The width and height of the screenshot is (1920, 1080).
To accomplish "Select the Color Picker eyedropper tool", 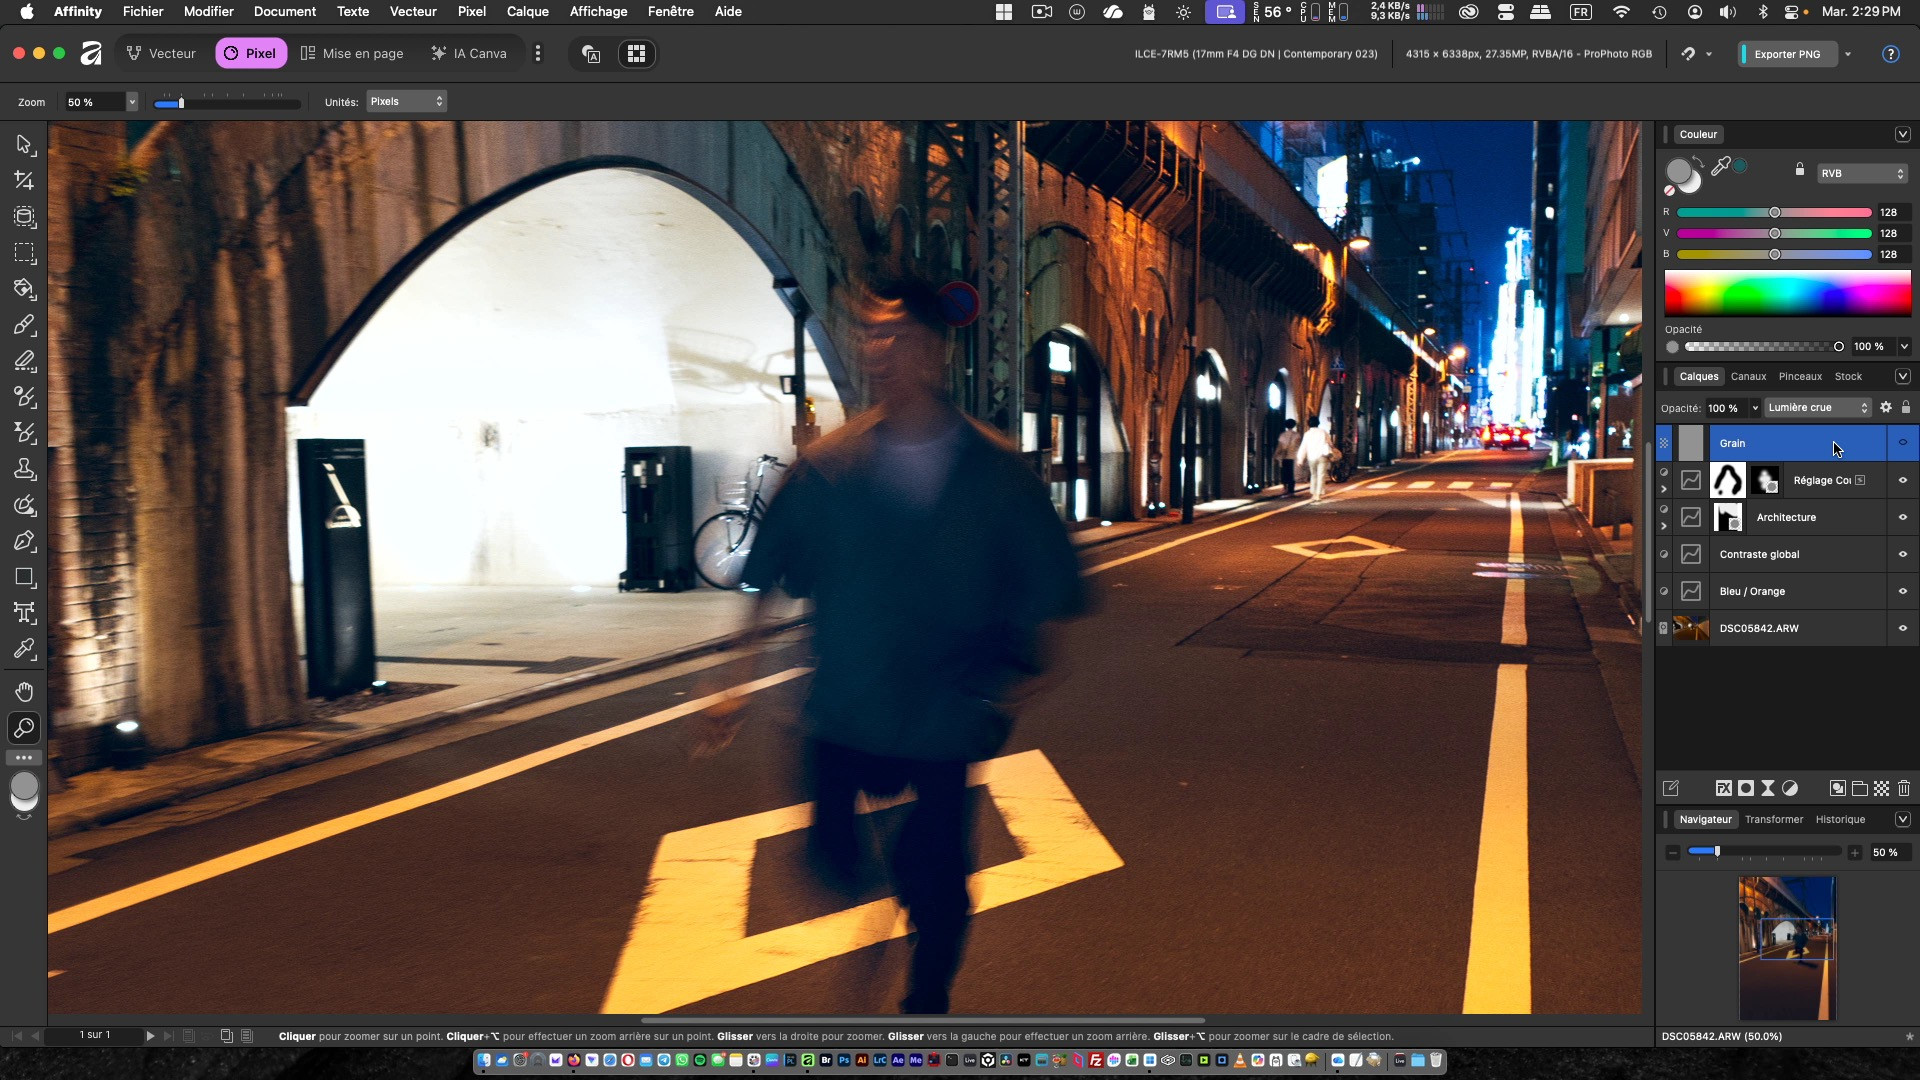I will (x=24, y=649).
